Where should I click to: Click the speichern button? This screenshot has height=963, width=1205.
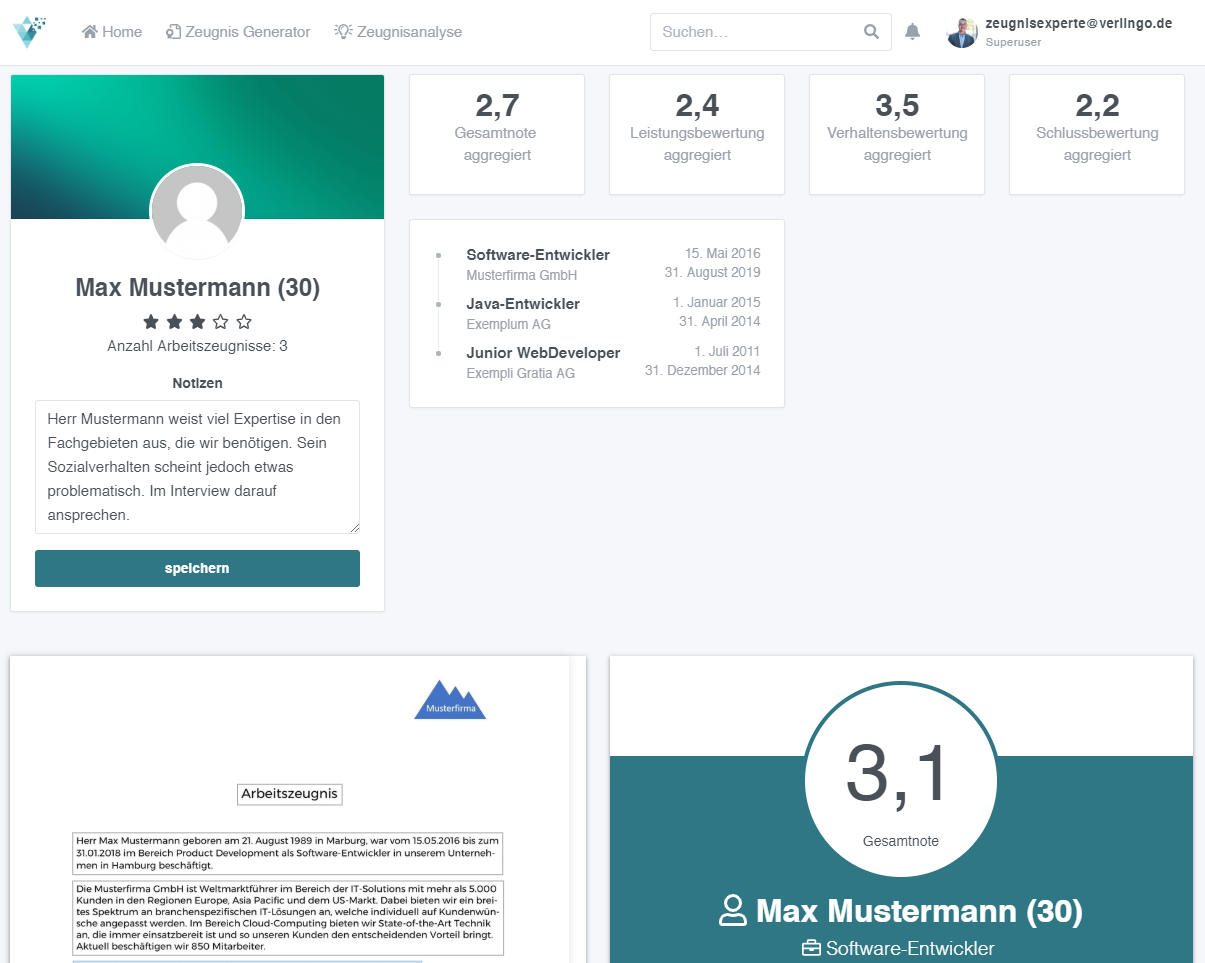(197, 568)
